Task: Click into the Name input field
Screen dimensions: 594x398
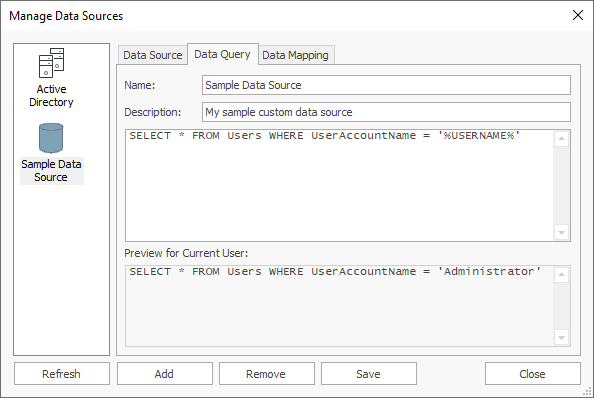Action: 386,85
